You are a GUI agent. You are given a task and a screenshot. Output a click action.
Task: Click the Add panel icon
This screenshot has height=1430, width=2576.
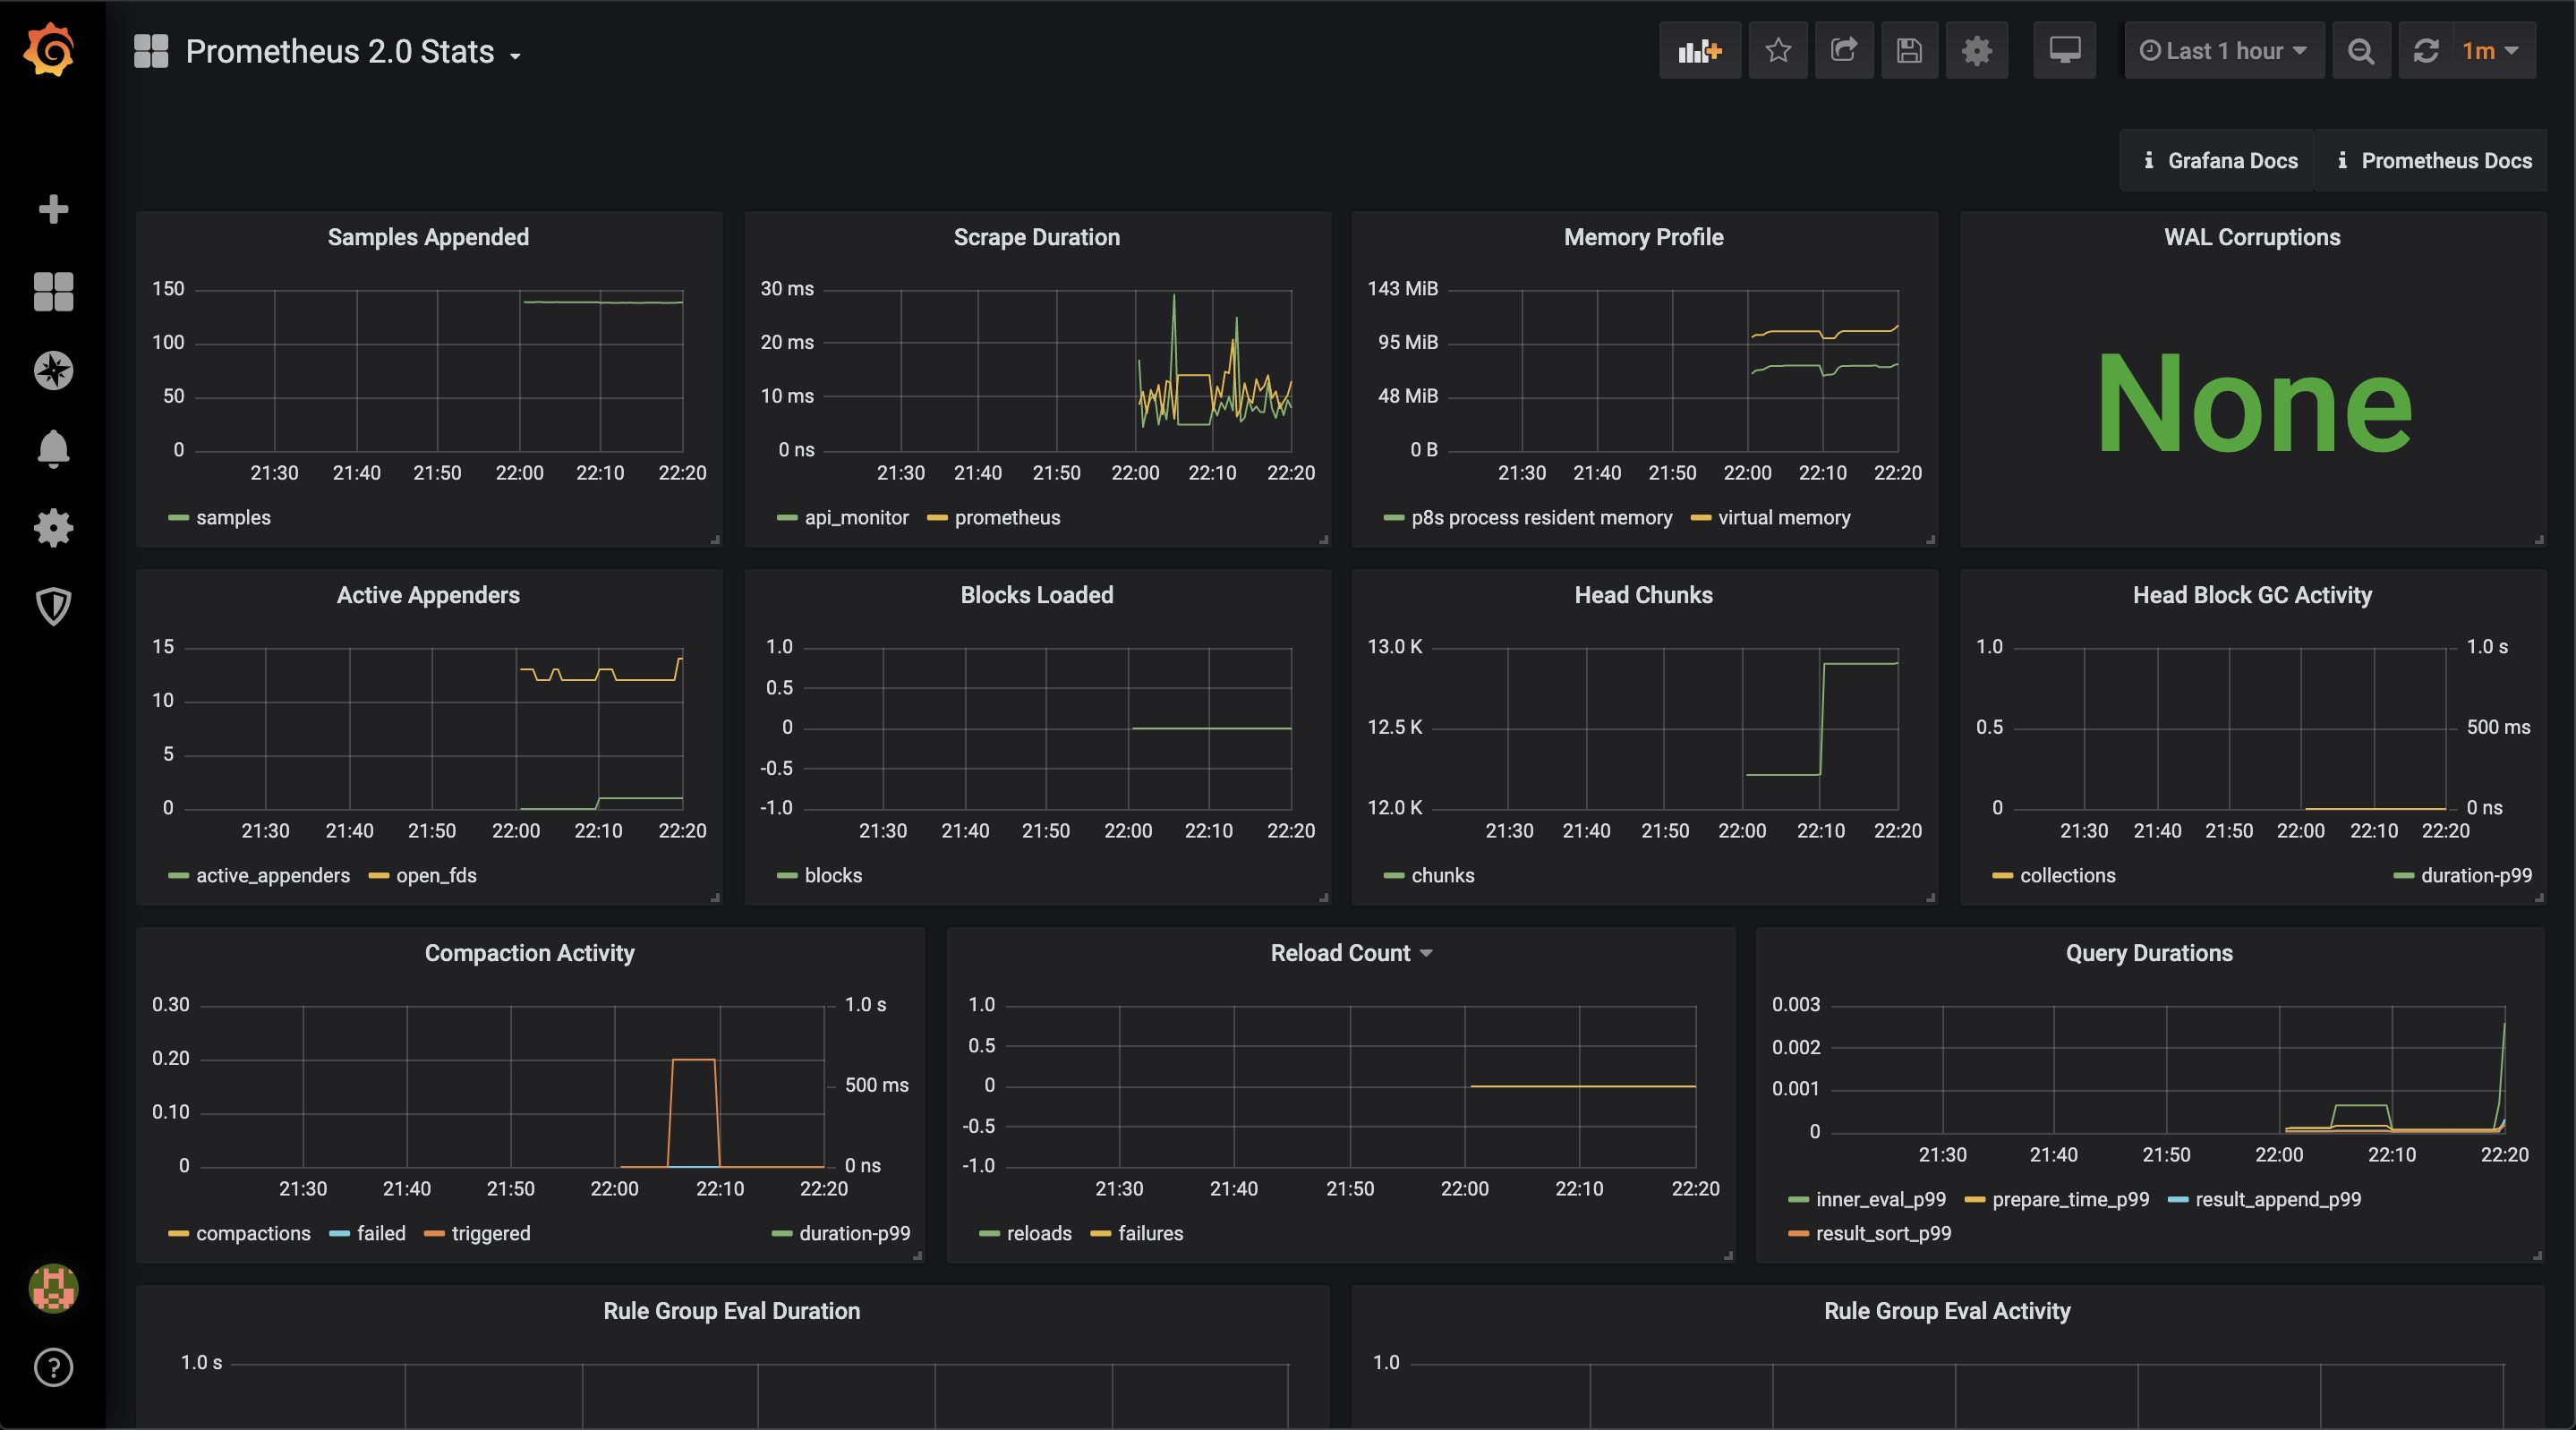point(1700,50)
